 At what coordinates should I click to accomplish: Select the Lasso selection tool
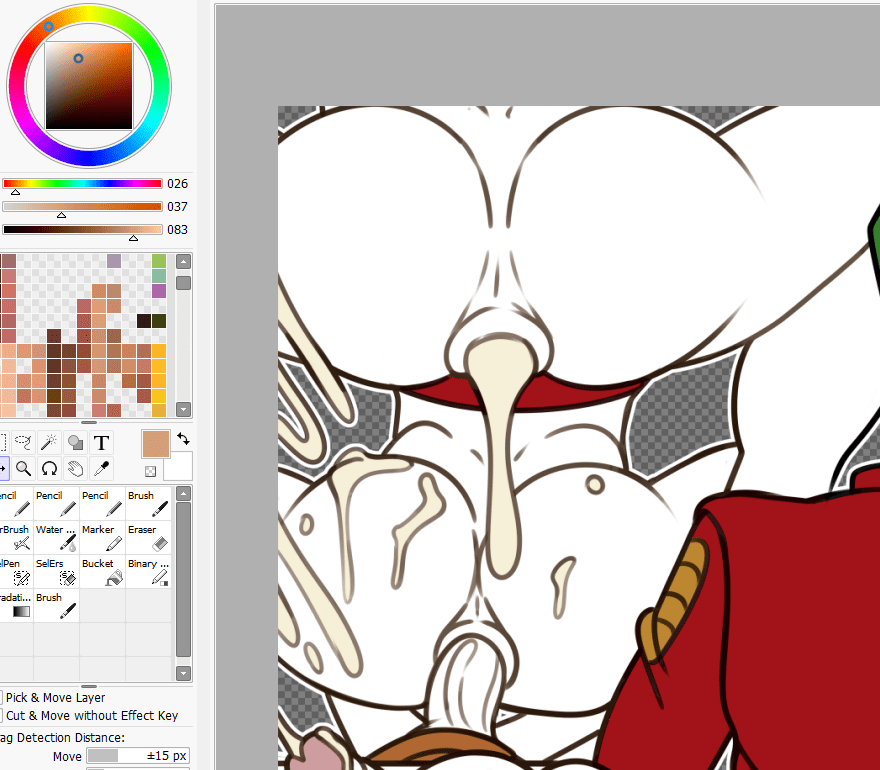coord(22,442)
